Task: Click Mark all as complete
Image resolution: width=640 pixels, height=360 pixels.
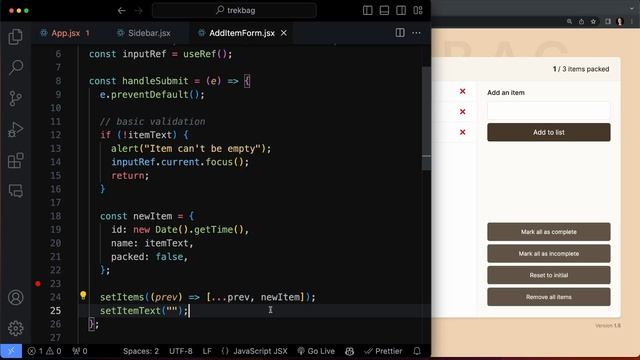Action: pos(549,232)
